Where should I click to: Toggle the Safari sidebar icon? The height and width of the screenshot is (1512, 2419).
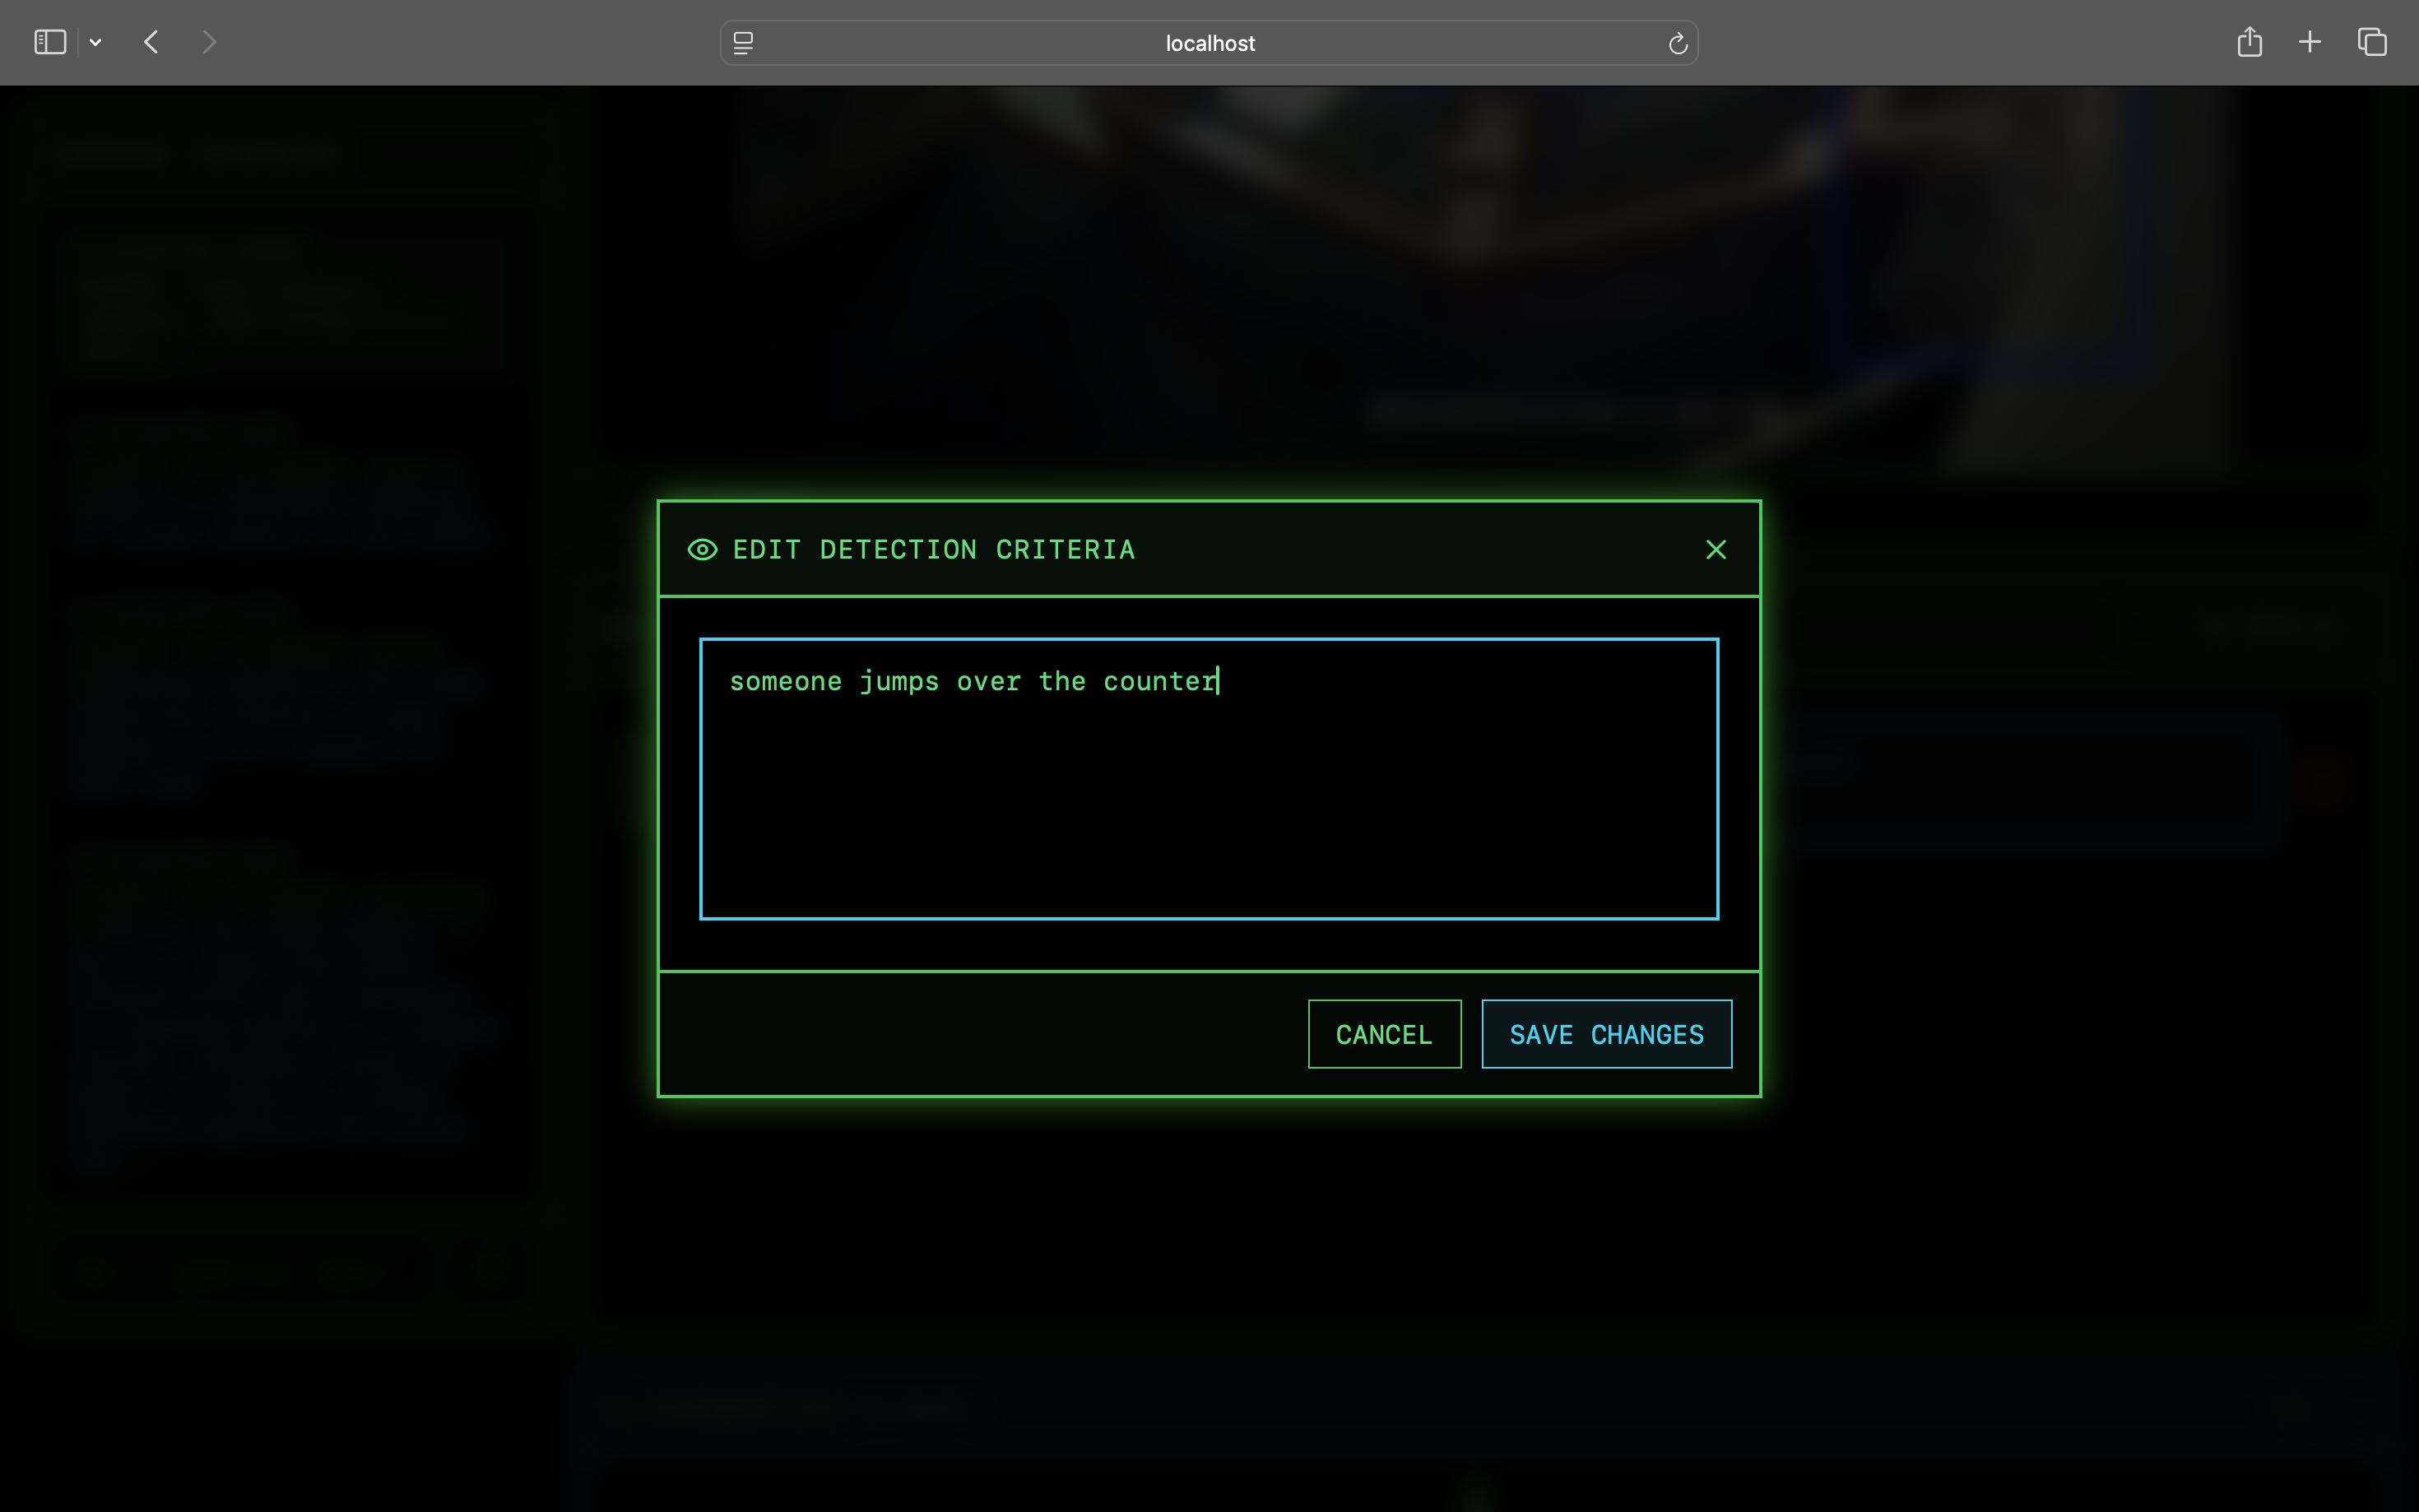pos(50,42)
